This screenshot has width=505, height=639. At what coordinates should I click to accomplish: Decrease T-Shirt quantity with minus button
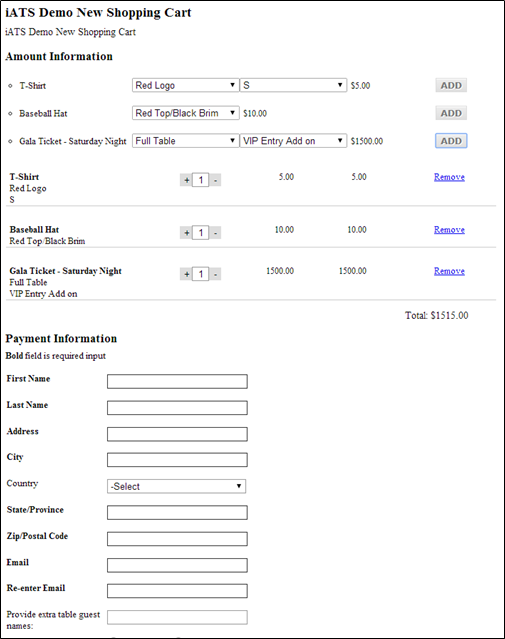click(x=215, y=180)
